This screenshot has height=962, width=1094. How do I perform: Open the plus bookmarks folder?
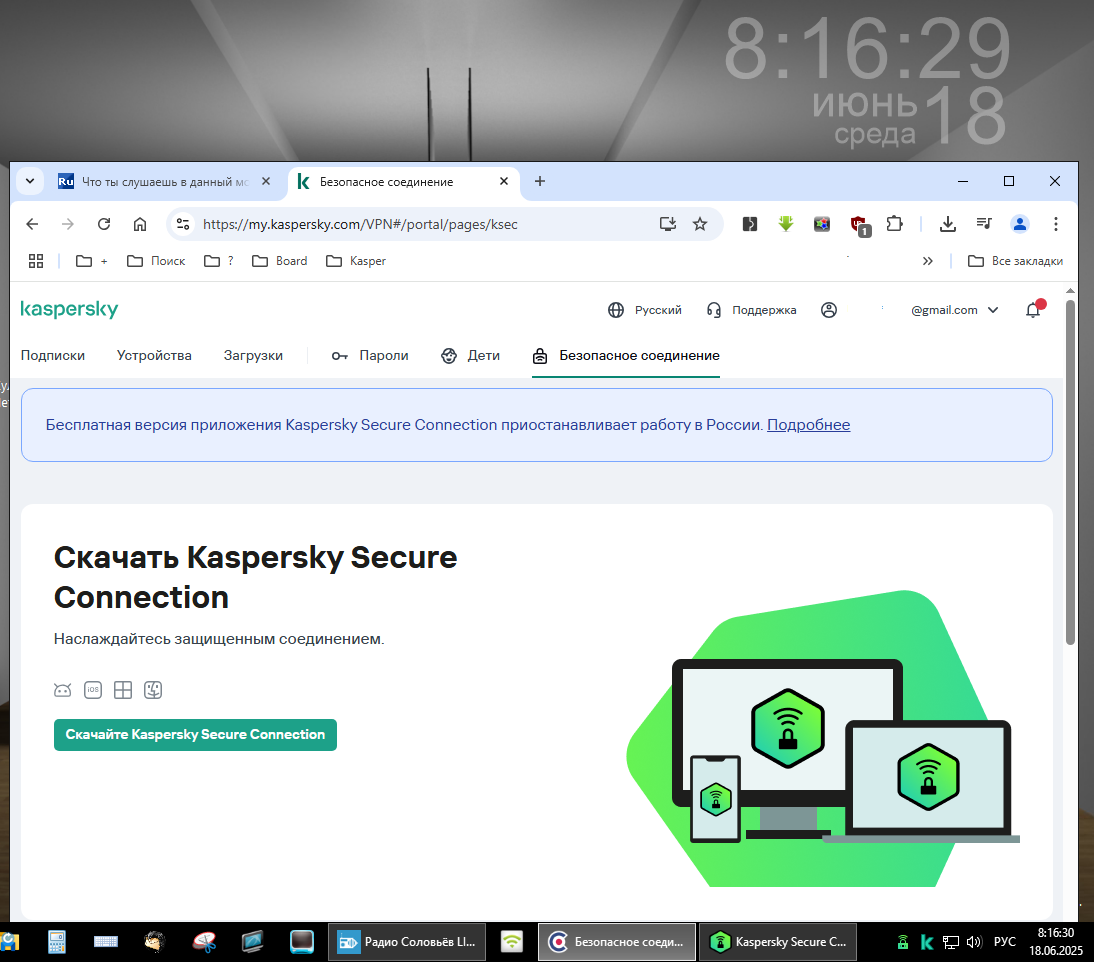(x=92, y=261)
